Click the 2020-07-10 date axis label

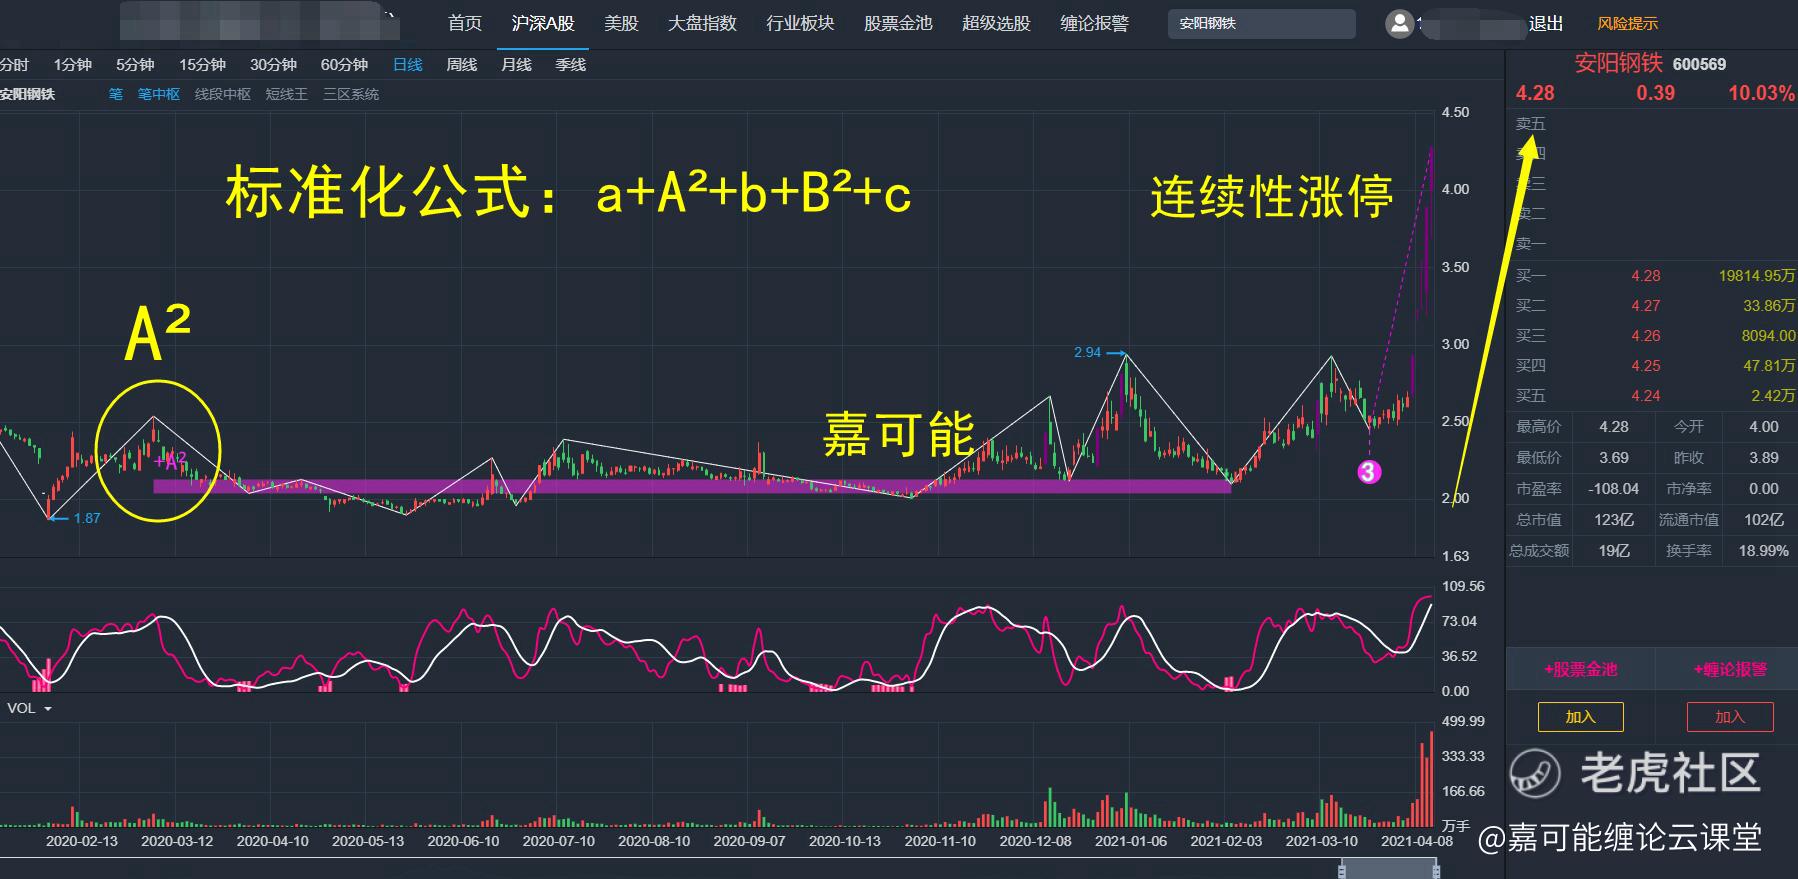pos(559,841)
